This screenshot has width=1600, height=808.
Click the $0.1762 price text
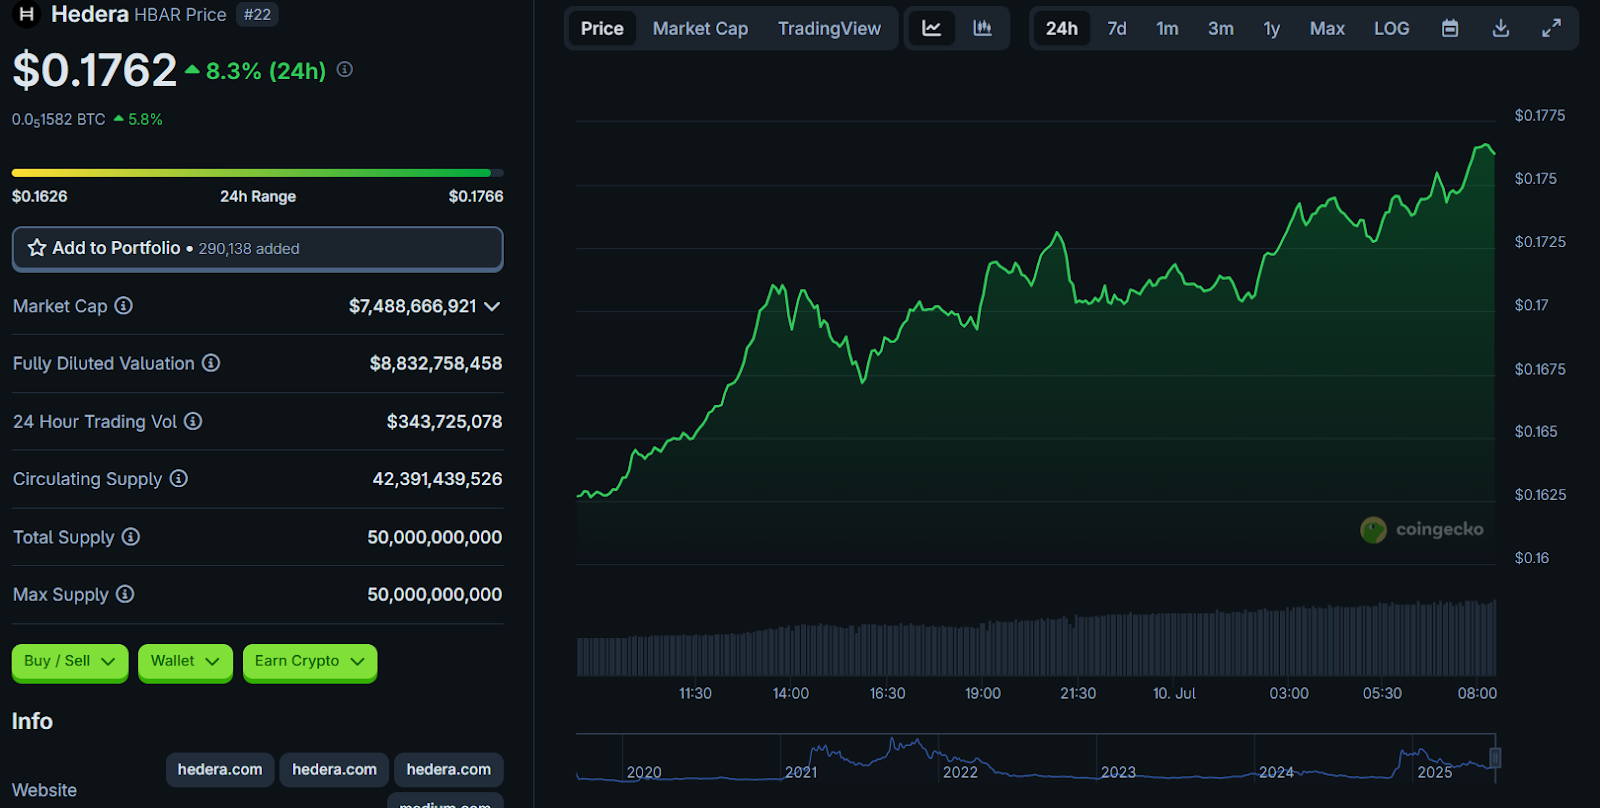click(94, 70)
